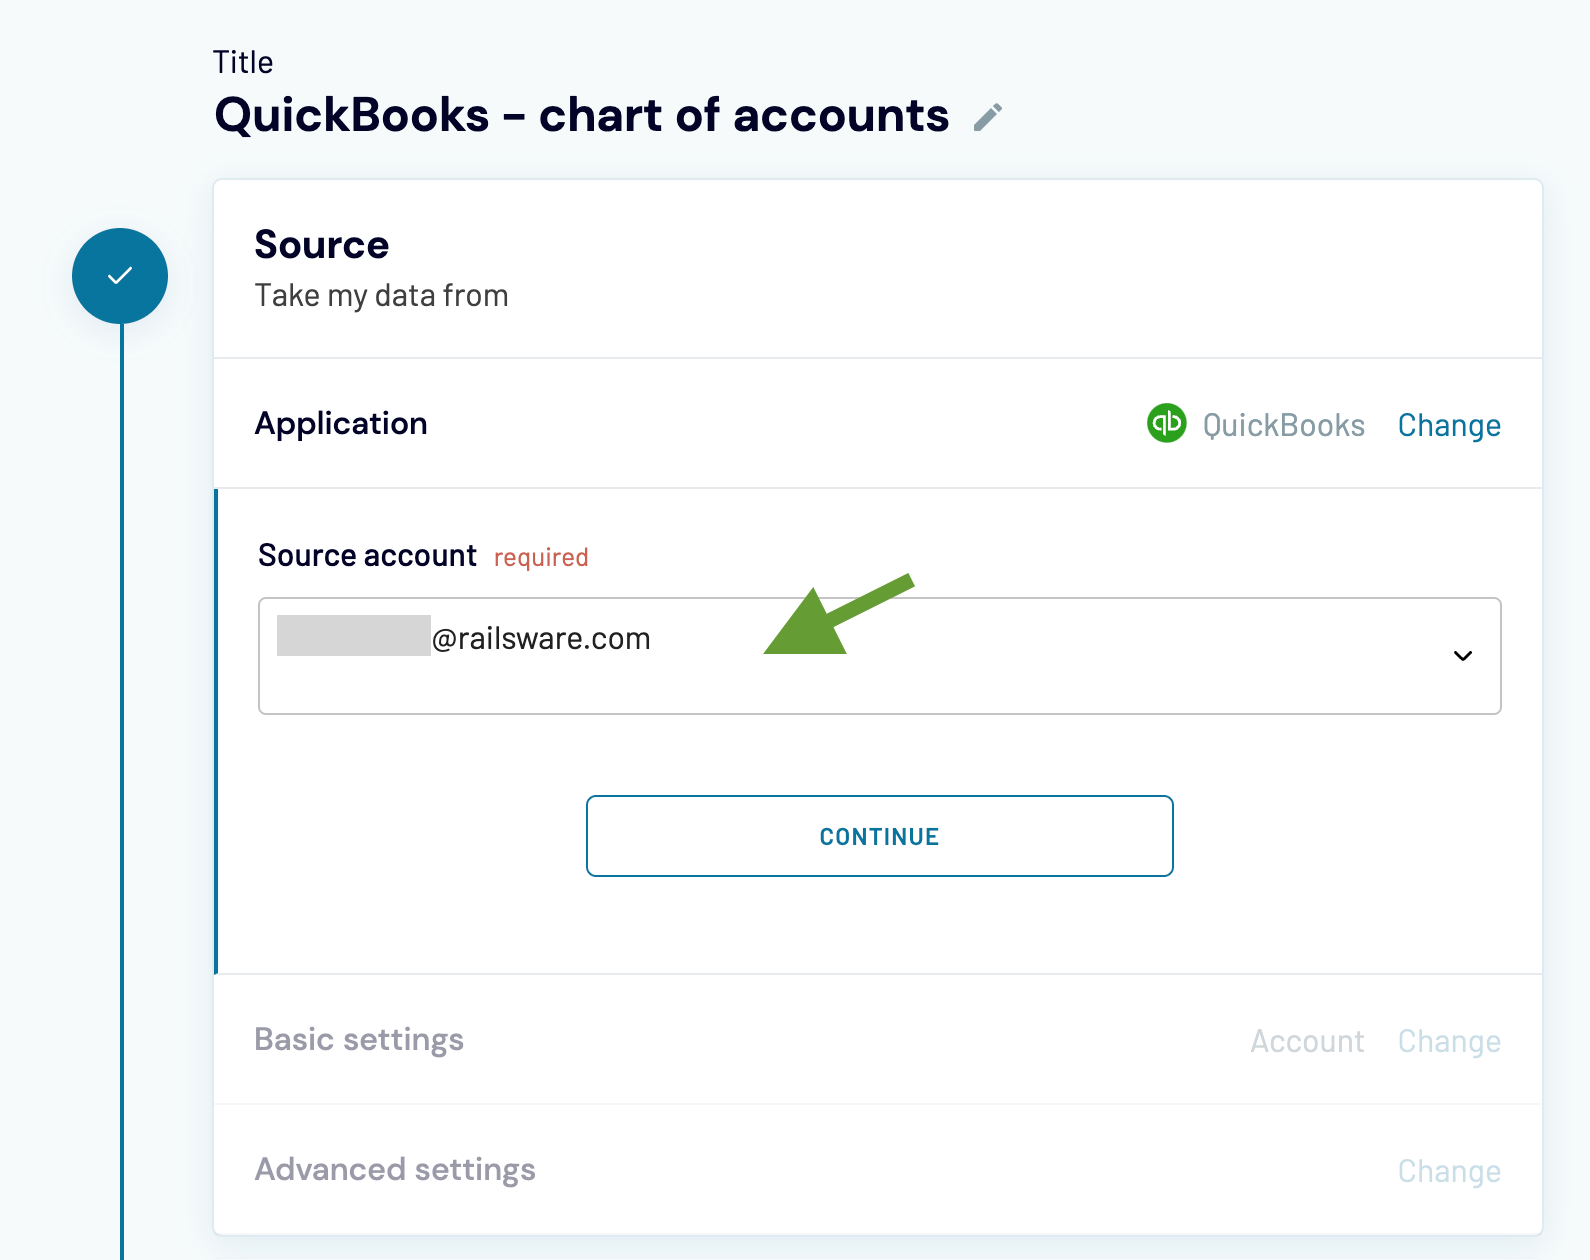Select the dropdown chevron in Source account field
This screenshot has height=1260, width=1590.
pyautogui.click(x=1463, y=657)
